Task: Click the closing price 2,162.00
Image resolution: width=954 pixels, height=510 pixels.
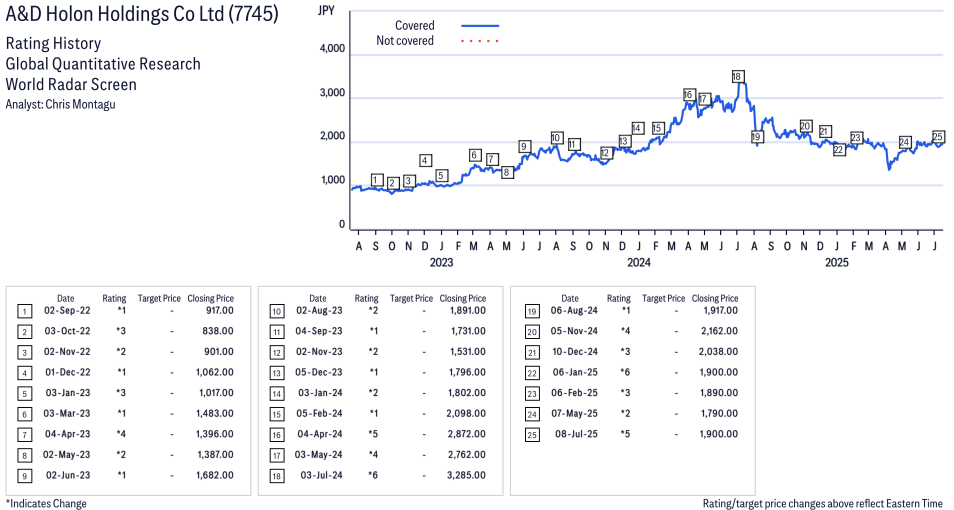Action: [719, 331]
